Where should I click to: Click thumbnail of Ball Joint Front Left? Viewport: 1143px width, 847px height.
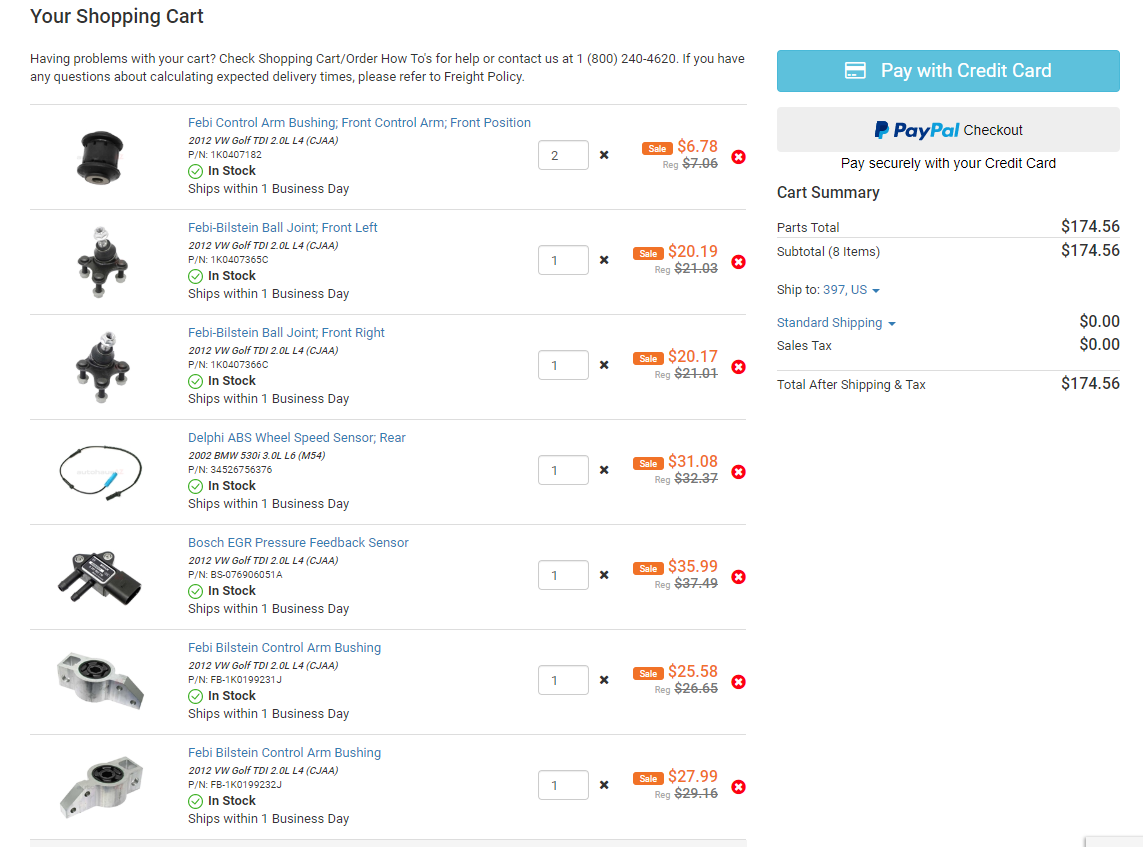click(x=101, y=262)
